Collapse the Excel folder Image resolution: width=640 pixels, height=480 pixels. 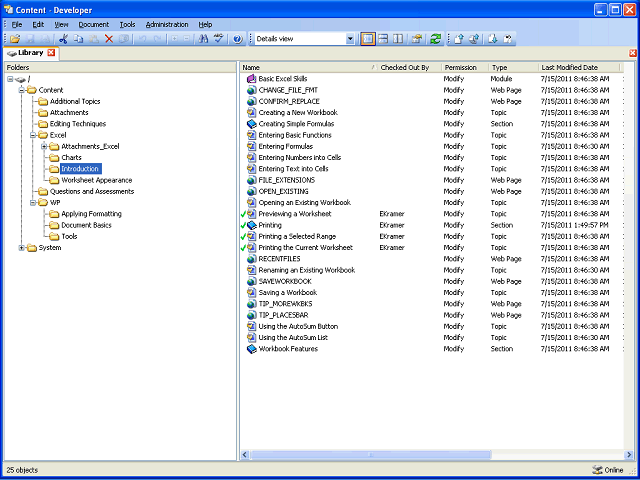click(x=33, y=135)
